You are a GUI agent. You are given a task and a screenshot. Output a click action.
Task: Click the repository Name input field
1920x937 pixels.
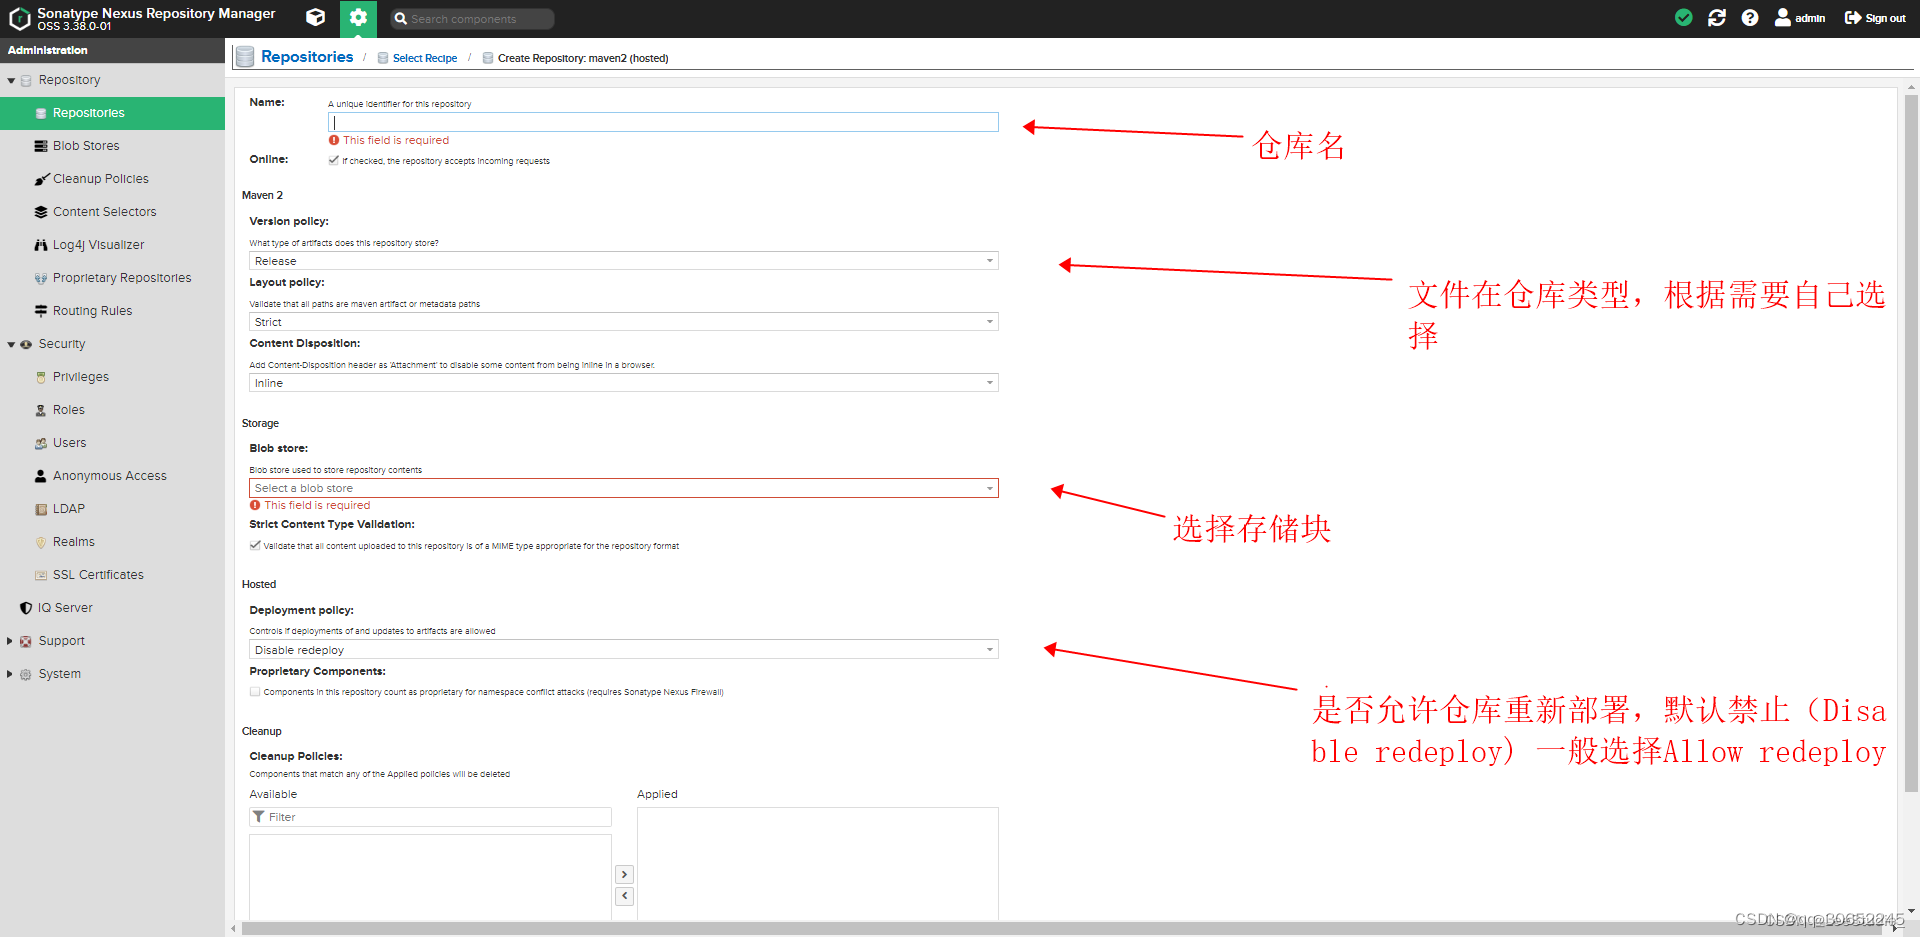663,122
